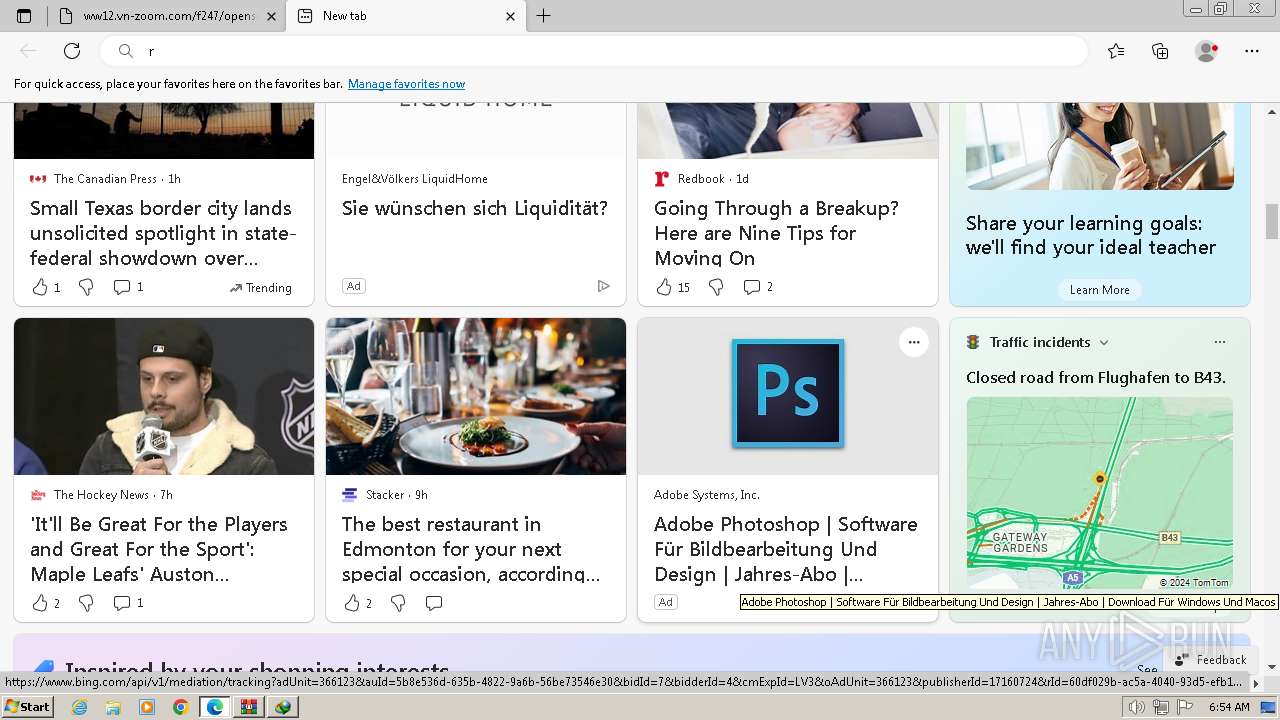Open the restaurant table photo thumbnail
Image resolution: width=1280 pixels, height=720 pixels.
(x=476, y=396)
